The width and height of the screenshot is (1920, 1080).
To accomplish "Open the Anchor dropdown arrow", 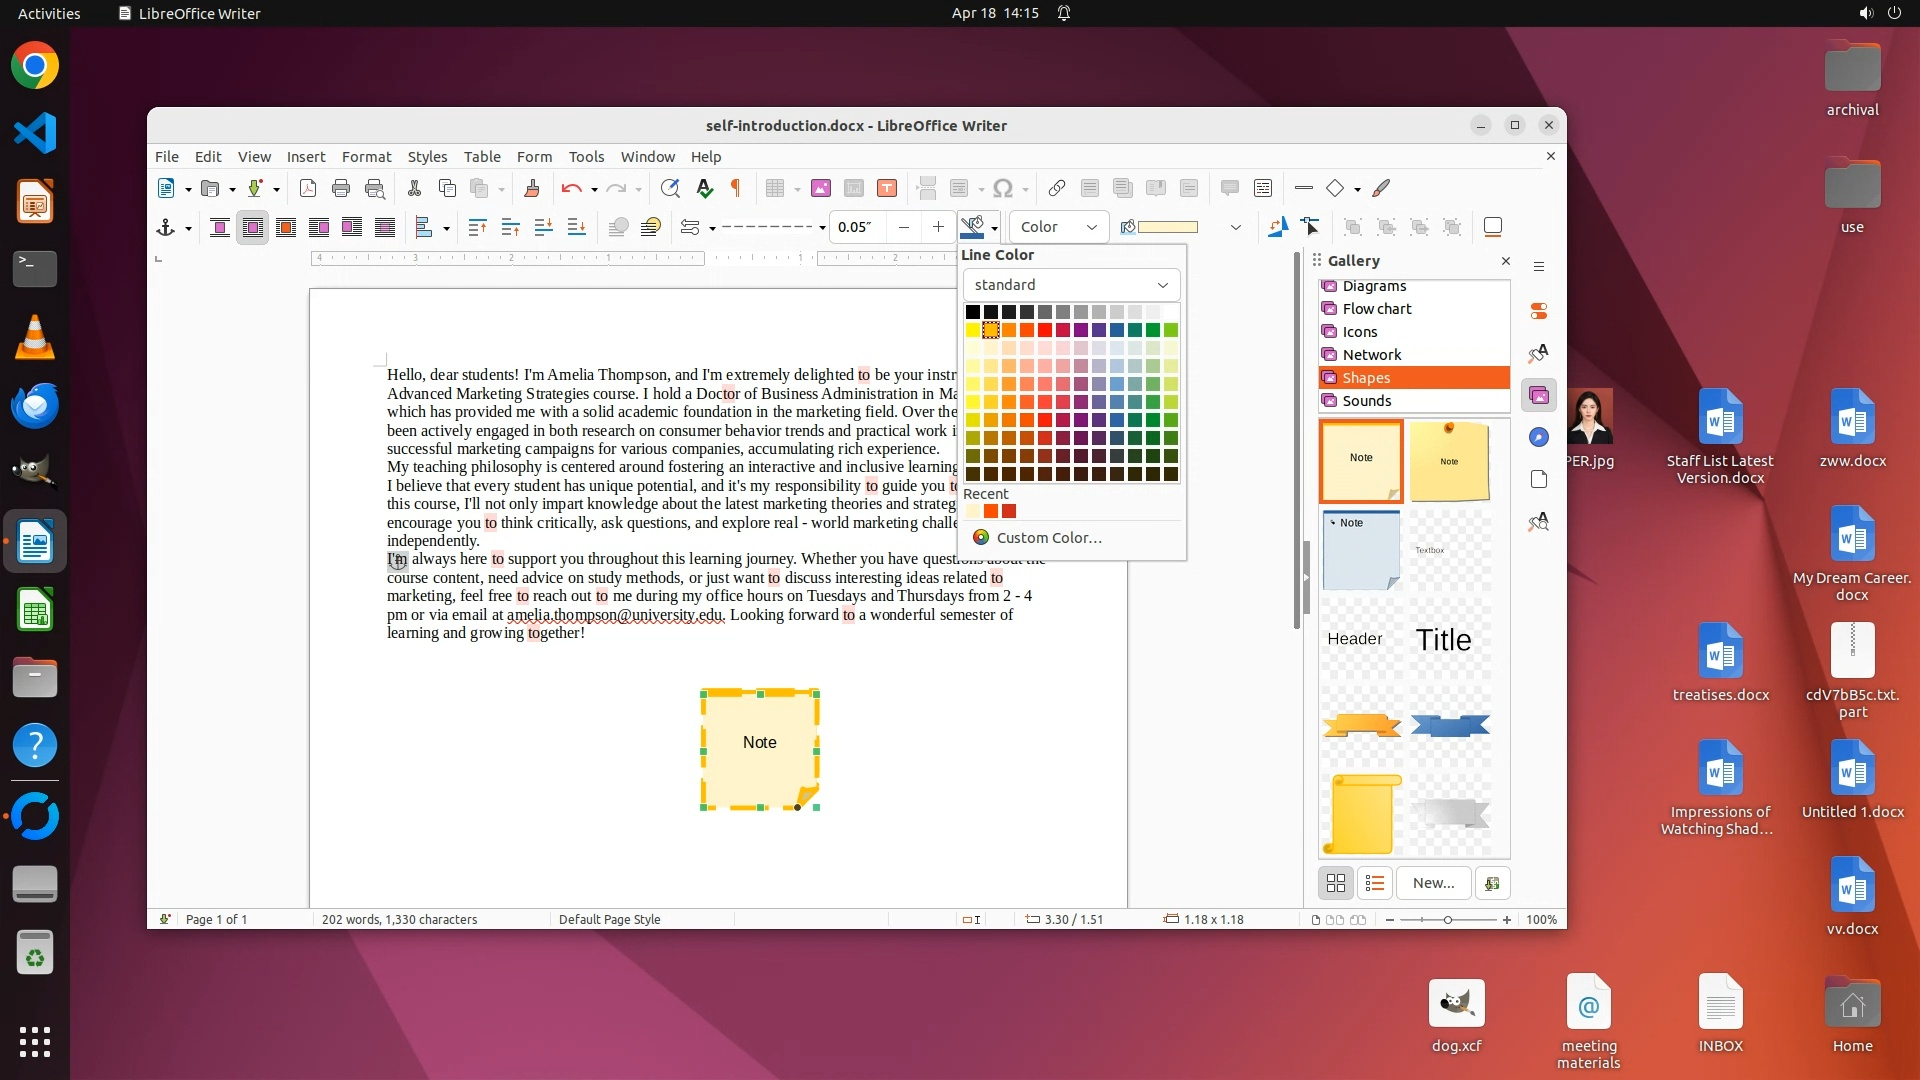I will [188, 228].
